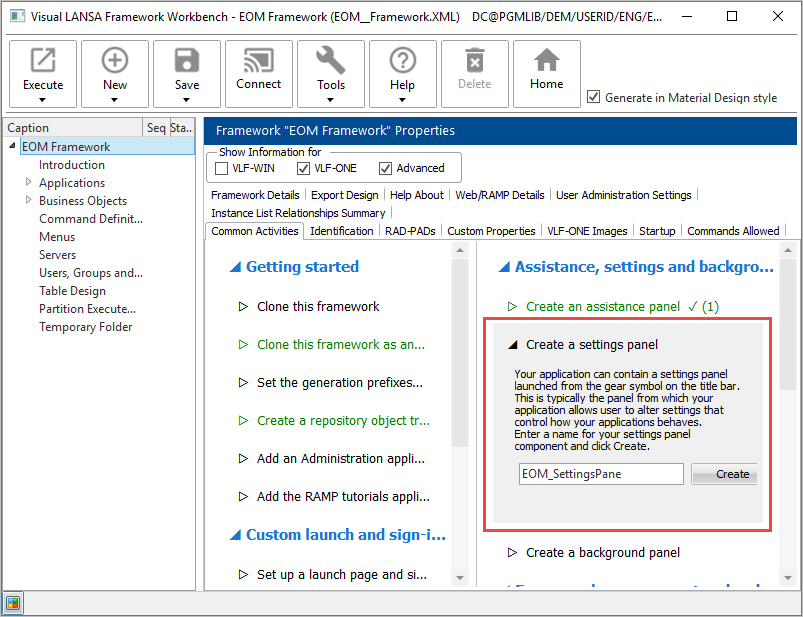Select Temporary Folder in the tree
The image size is (803, 617).
pos(86,327)
